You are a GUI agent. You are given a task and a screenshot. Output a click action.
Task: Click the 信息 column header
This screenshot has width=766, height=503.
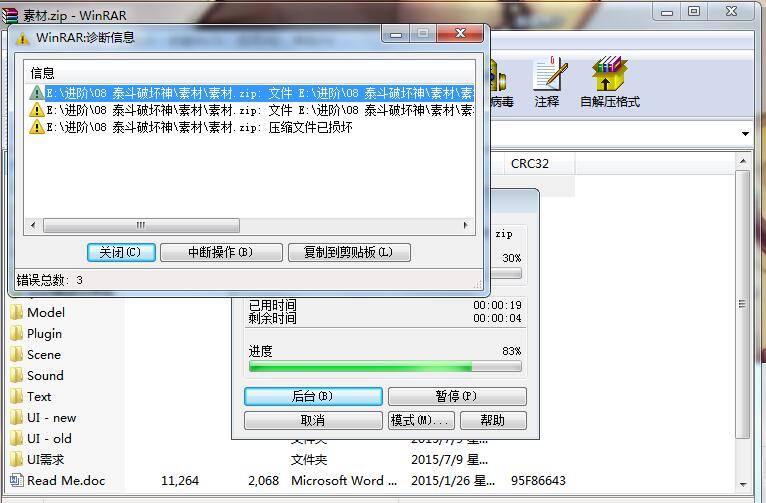43,73
